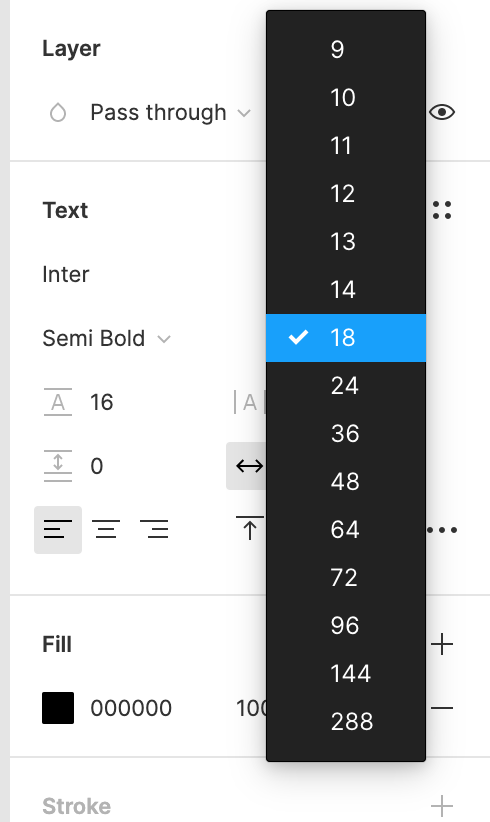The width and height of the screenshot is (490, 822).
Task: Click the blend mode droplet icon
Action: tap(58, 113)
